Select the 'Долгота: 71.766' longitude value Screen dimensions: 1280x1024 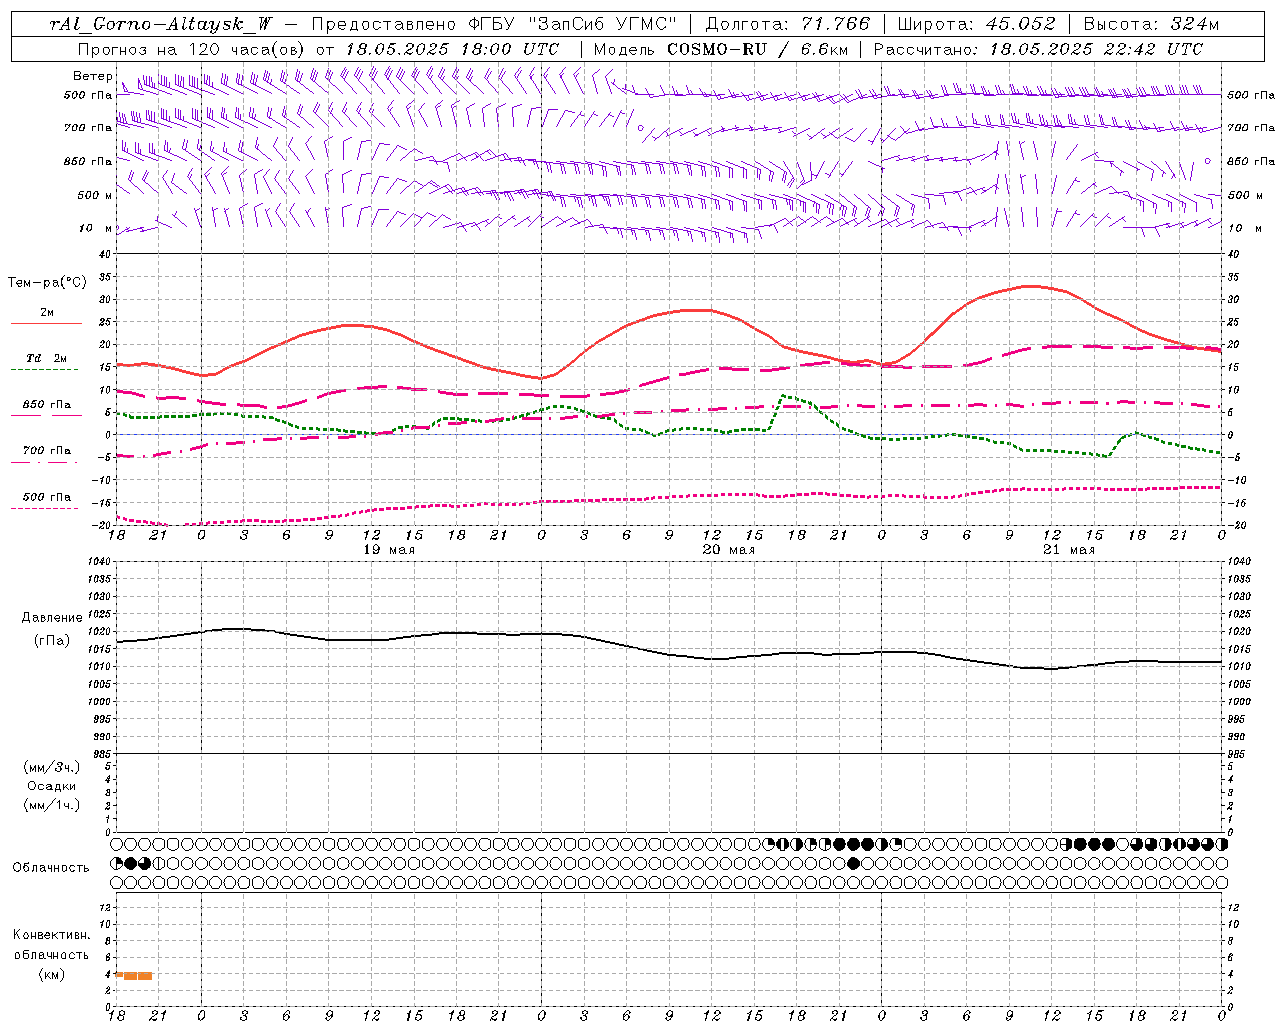click(788, 24)
